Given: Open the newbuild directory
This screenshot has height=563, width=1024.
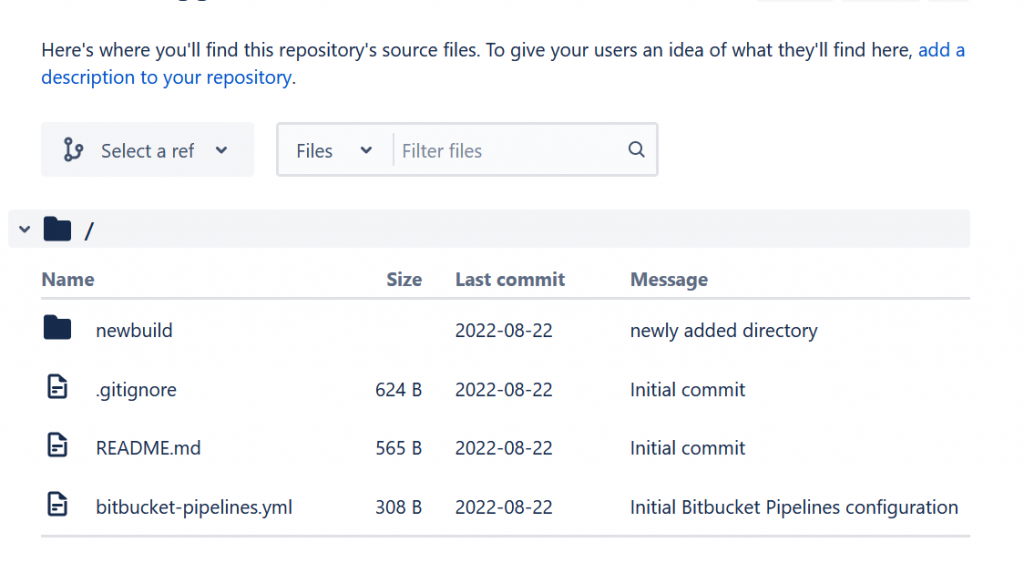Looking at the screenshot, I should tap(134, 330).
